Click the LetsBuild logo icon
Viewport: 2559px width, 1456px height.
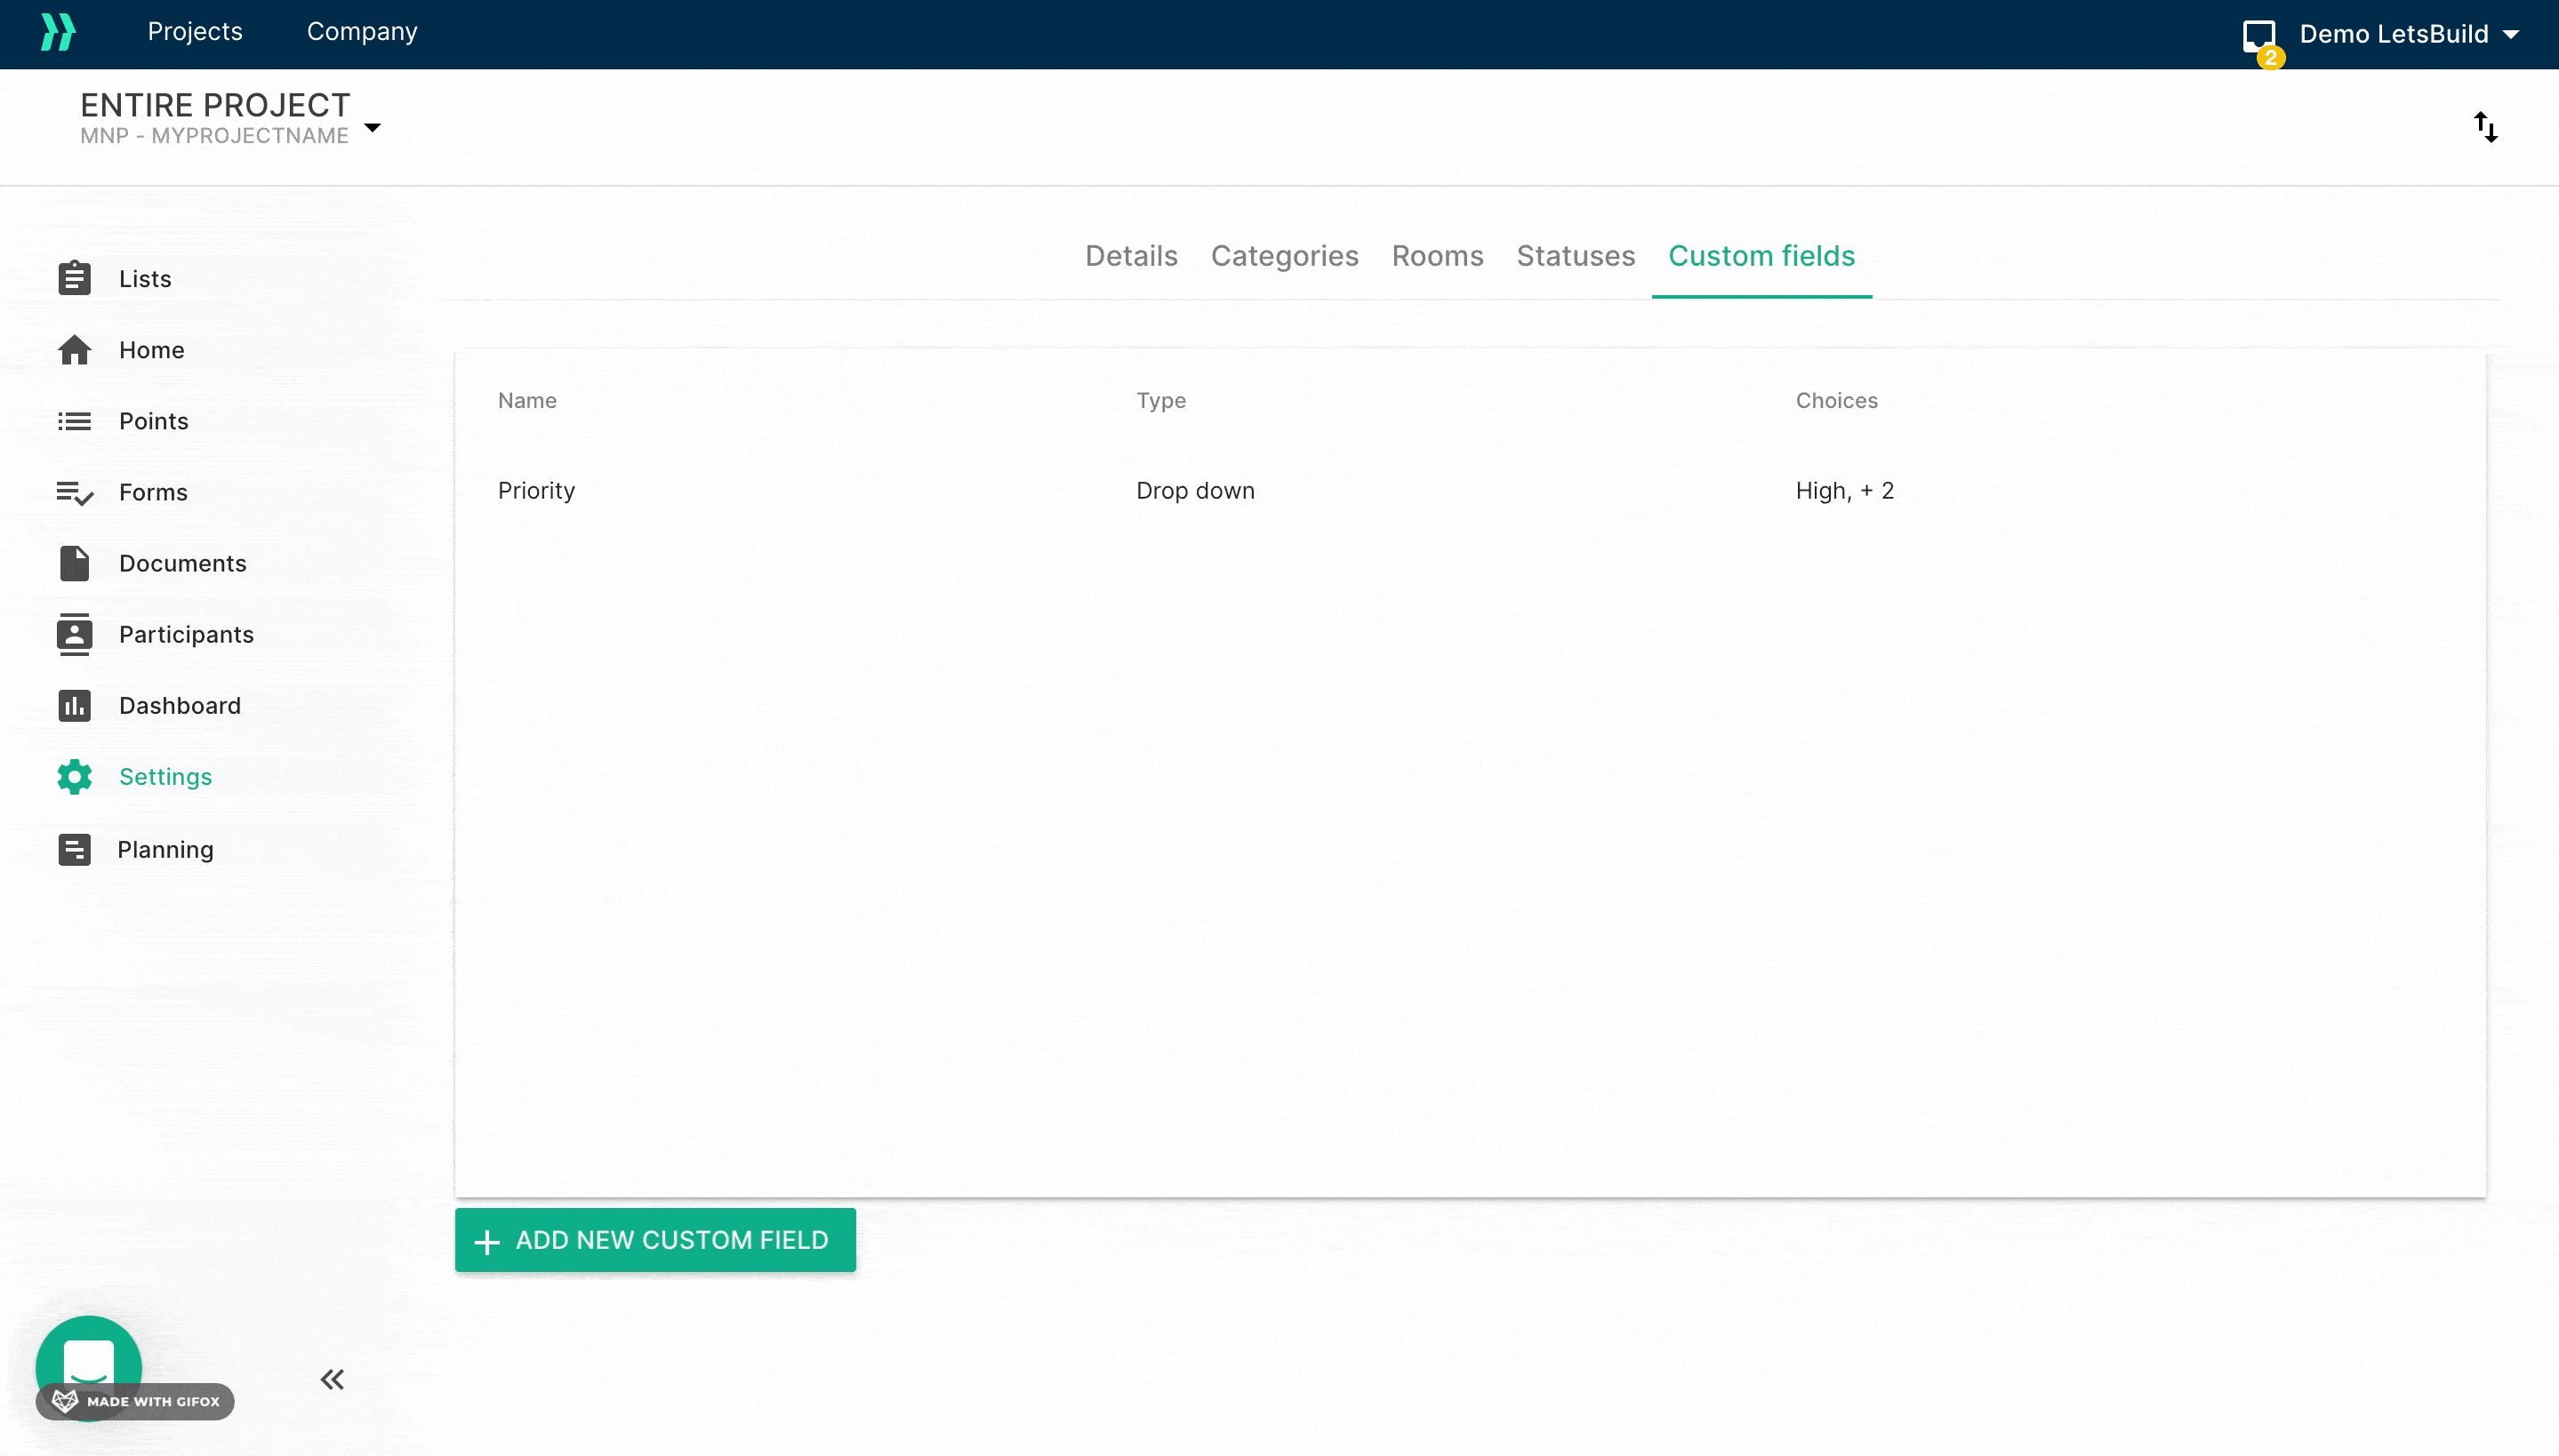point(58,32)
